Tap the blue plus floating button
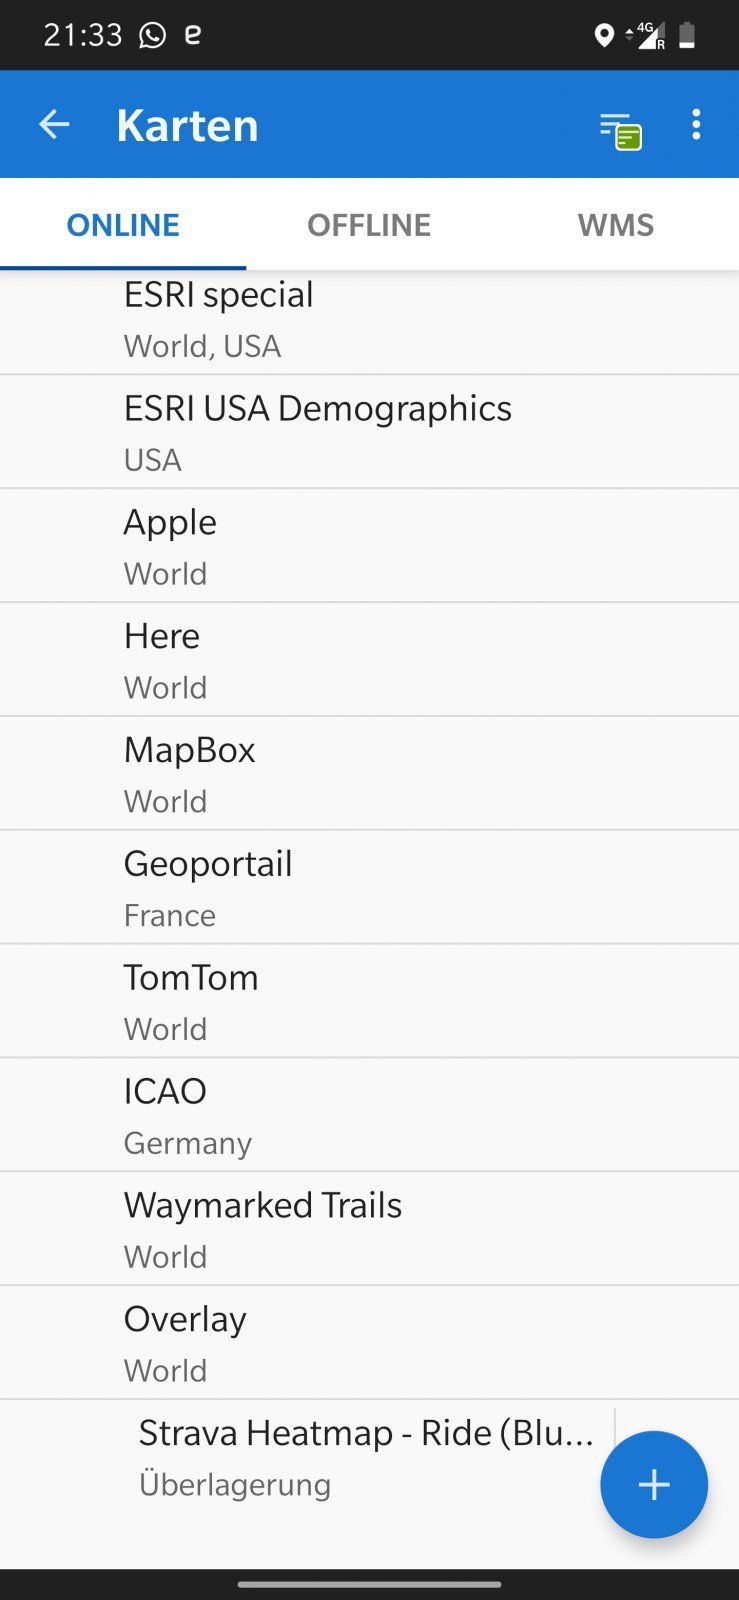This screenshot has height=1600, width=739. [653, 1484]
